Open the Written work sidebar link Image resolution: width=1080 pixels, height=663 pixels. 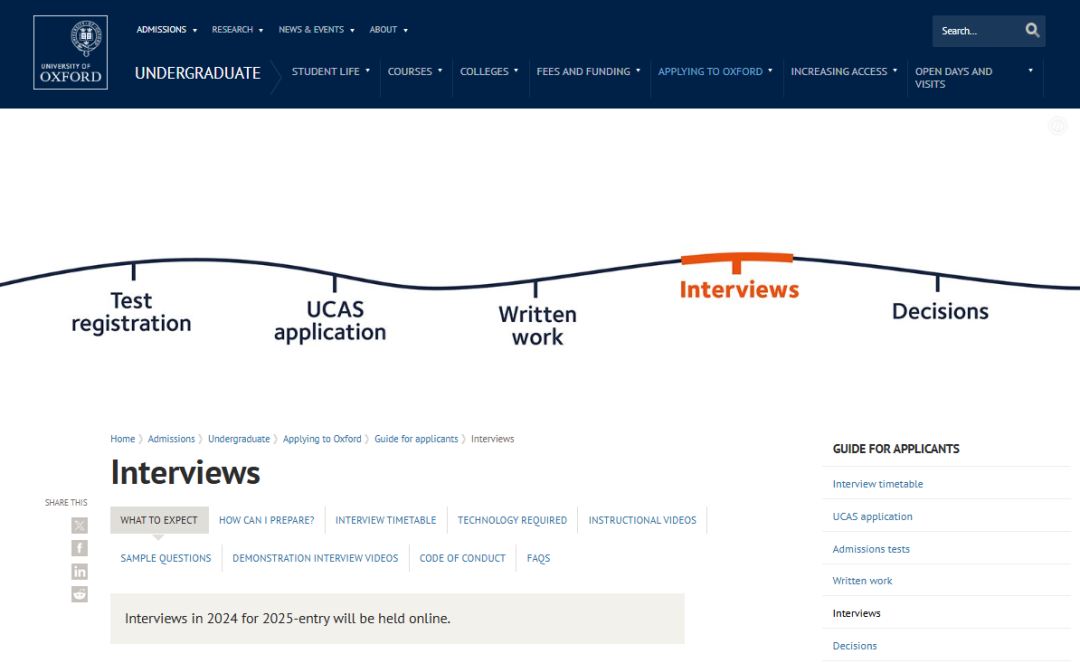[862, 581]
